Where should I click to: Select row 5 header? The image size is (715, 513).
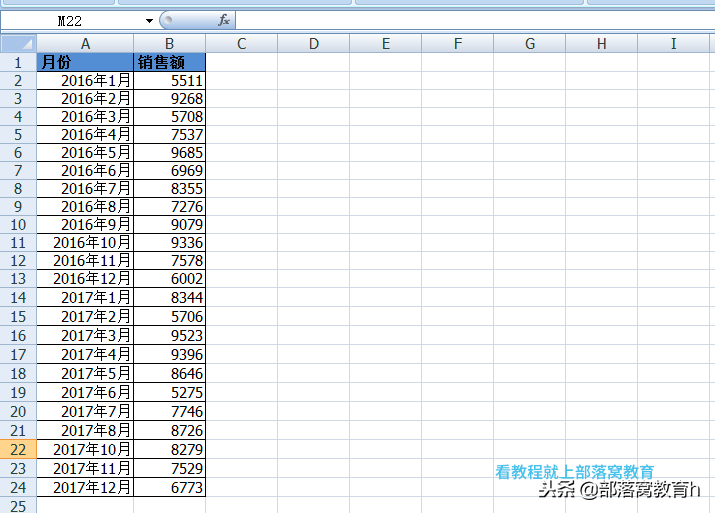pyautogui.click(x=18, y=135)
